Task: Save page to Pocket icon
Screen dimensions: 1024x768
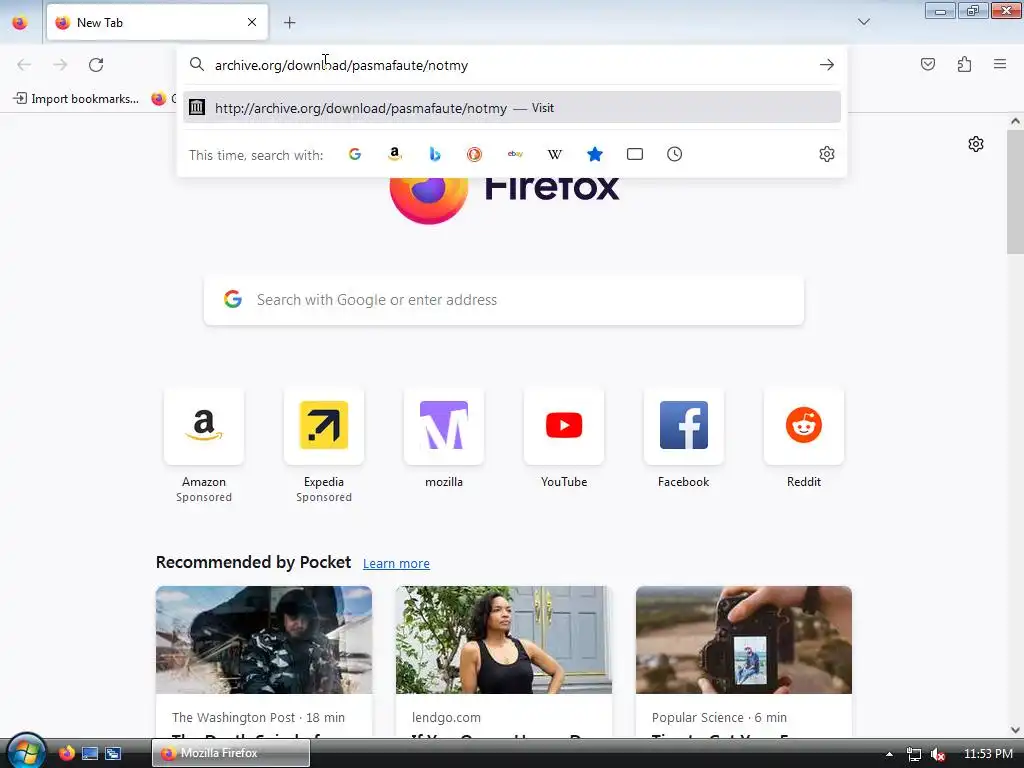Action: (927, 64)
